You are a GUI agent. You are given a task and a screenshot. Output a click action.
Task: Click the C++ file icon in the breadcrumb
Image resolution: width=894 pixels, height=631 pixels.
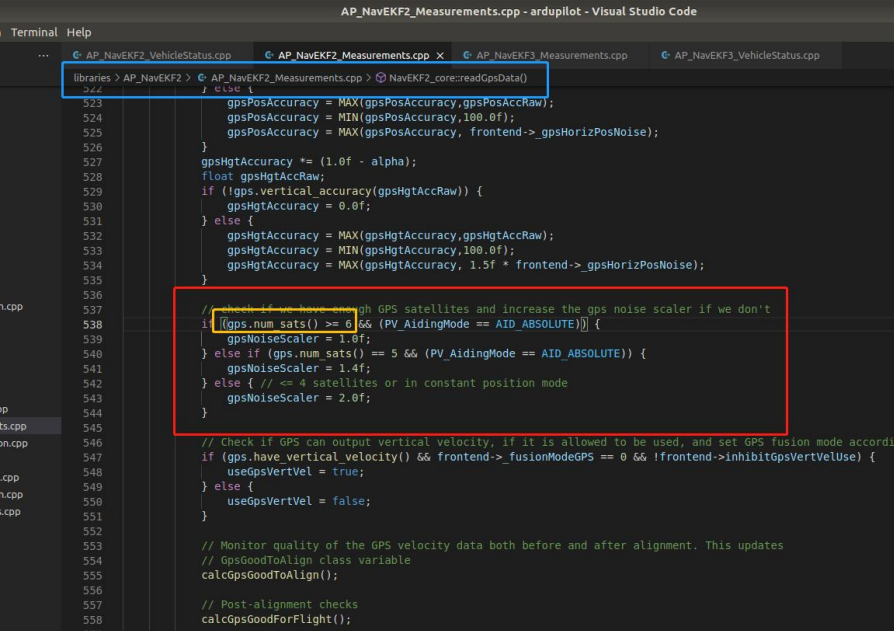[202, 78]
